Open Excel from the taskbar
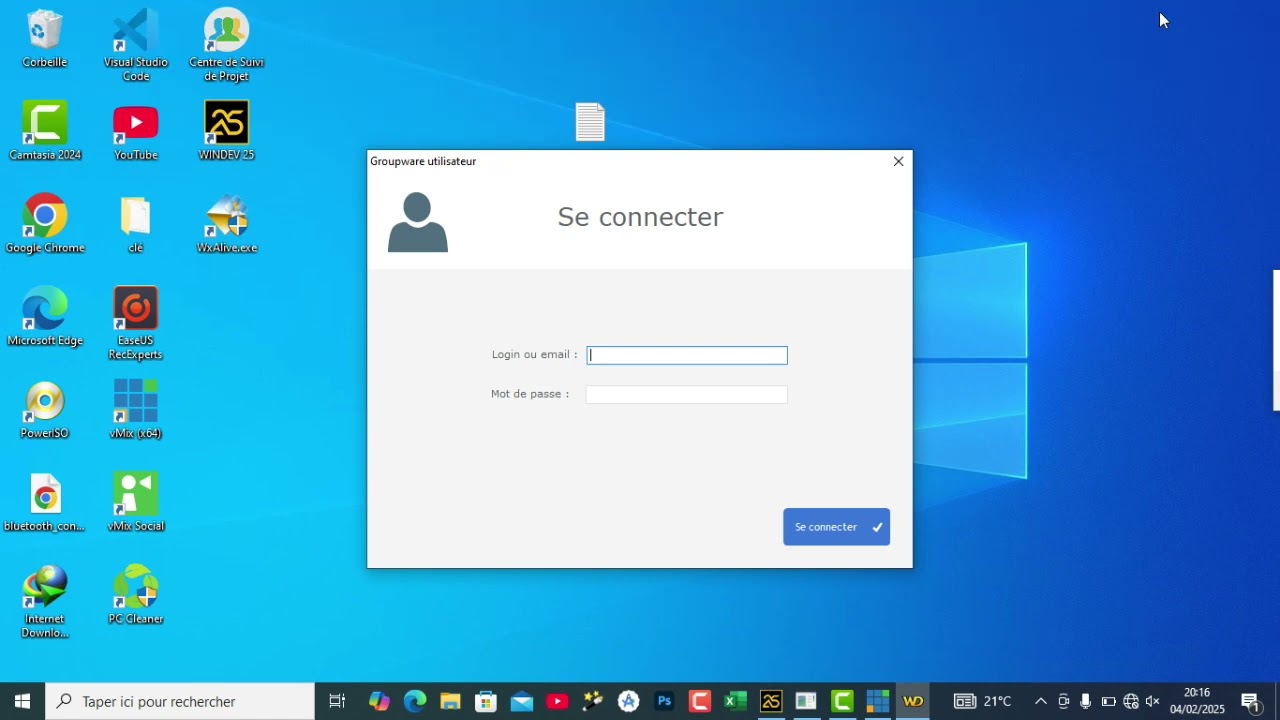The image size is (1280, 720). pos(735,701)
